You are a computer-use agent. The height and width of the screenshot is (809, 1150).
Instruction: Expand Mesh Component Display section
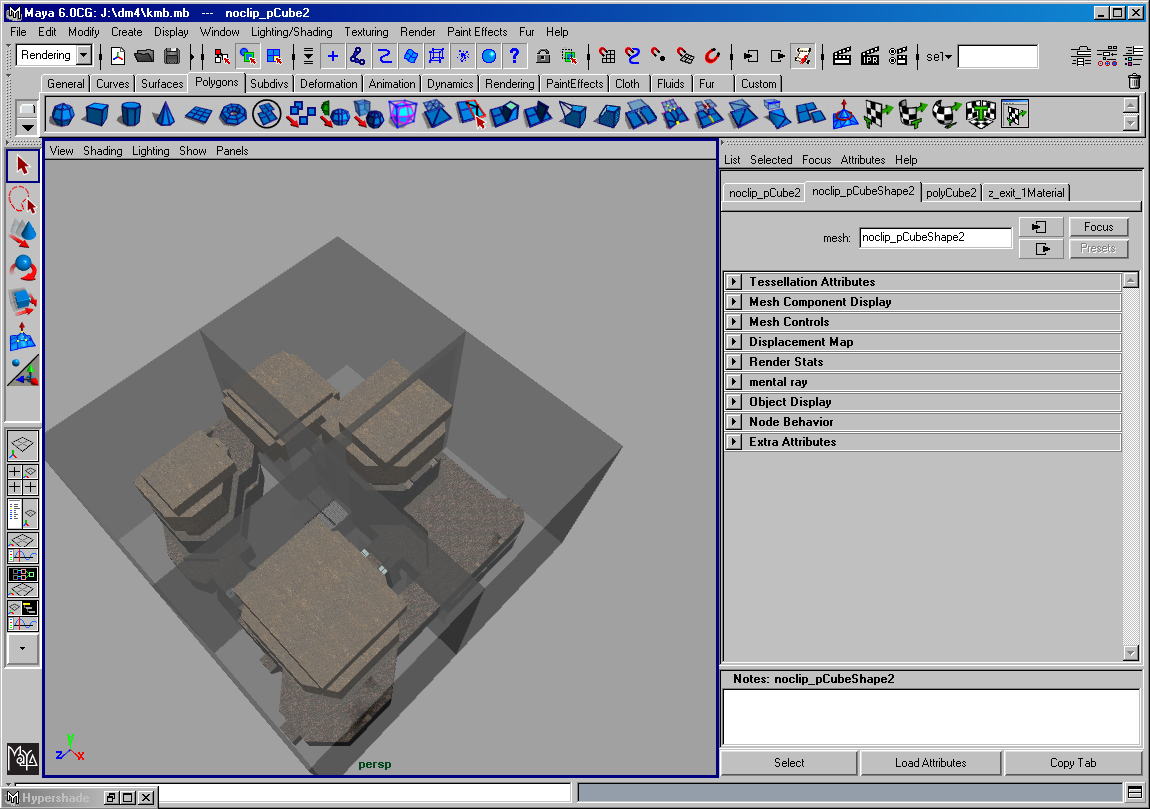733,301
